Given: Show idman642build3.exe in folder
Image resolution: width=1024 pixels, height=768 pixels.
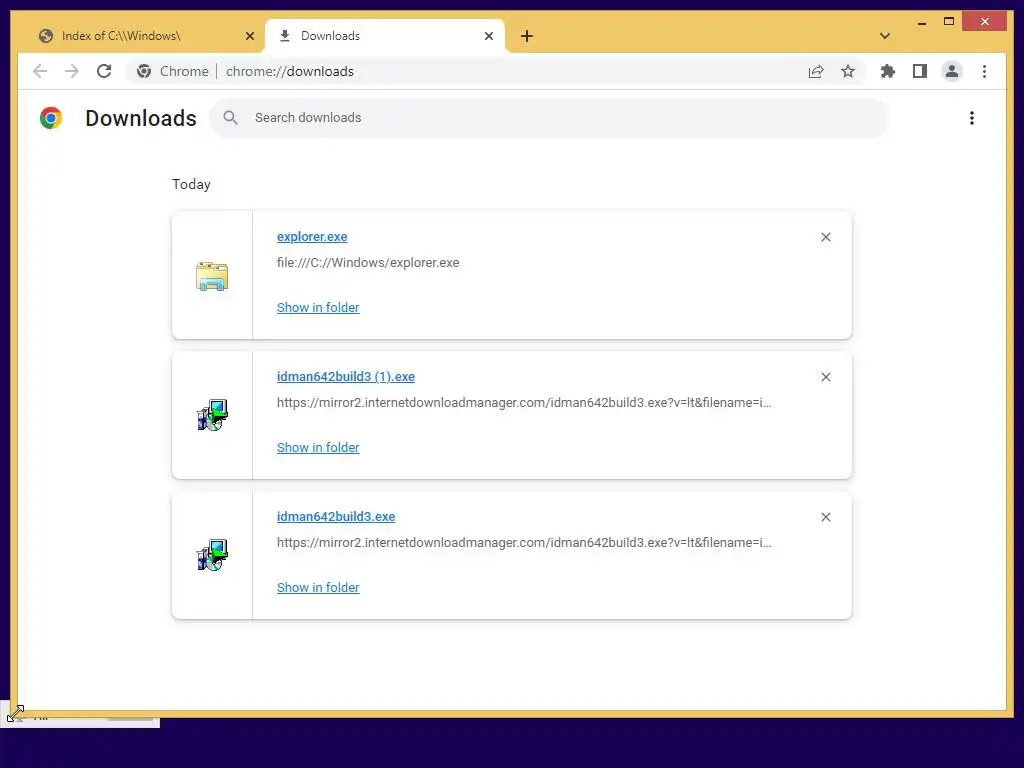Looking at the screenshot, I should coord(318,587).
